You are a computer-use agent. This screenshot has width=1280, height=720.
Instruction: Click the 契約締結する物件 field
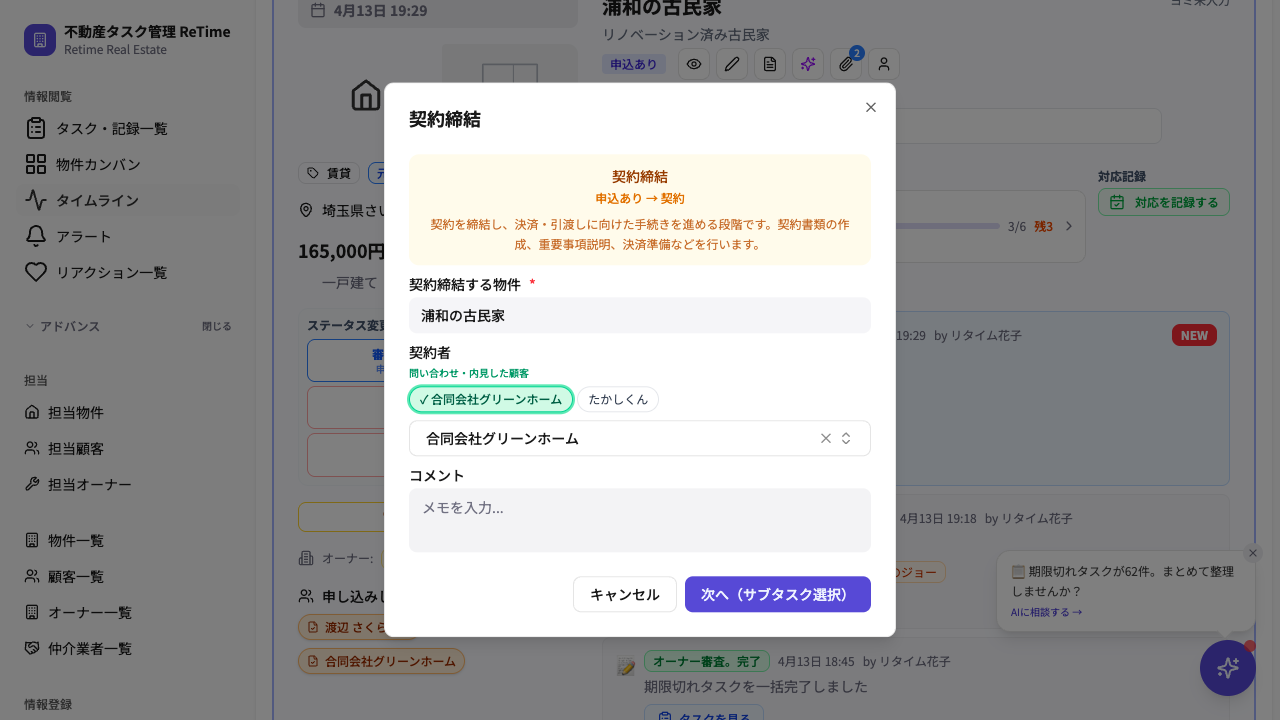pyautogui.click(x=640, y=315)
